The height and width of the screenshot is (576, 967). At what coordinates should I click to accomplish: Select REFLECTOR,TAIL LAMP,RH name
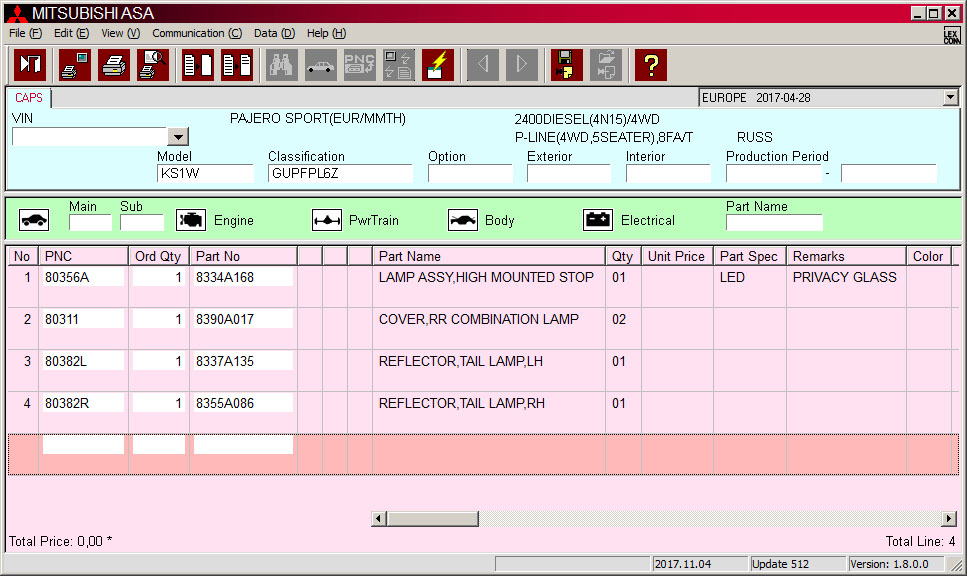point(462,403)
